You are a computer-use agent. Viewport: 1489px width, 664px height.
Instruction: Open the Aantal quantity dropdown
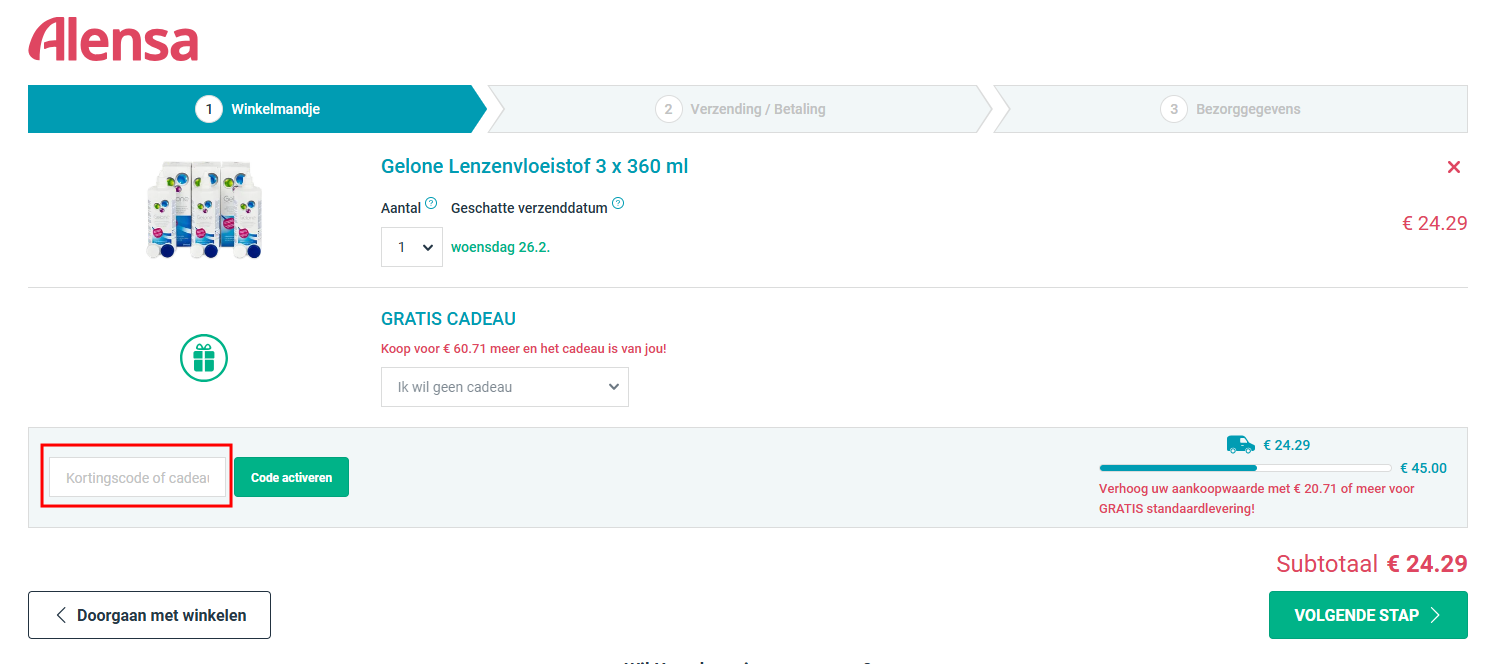coord(412,247)
